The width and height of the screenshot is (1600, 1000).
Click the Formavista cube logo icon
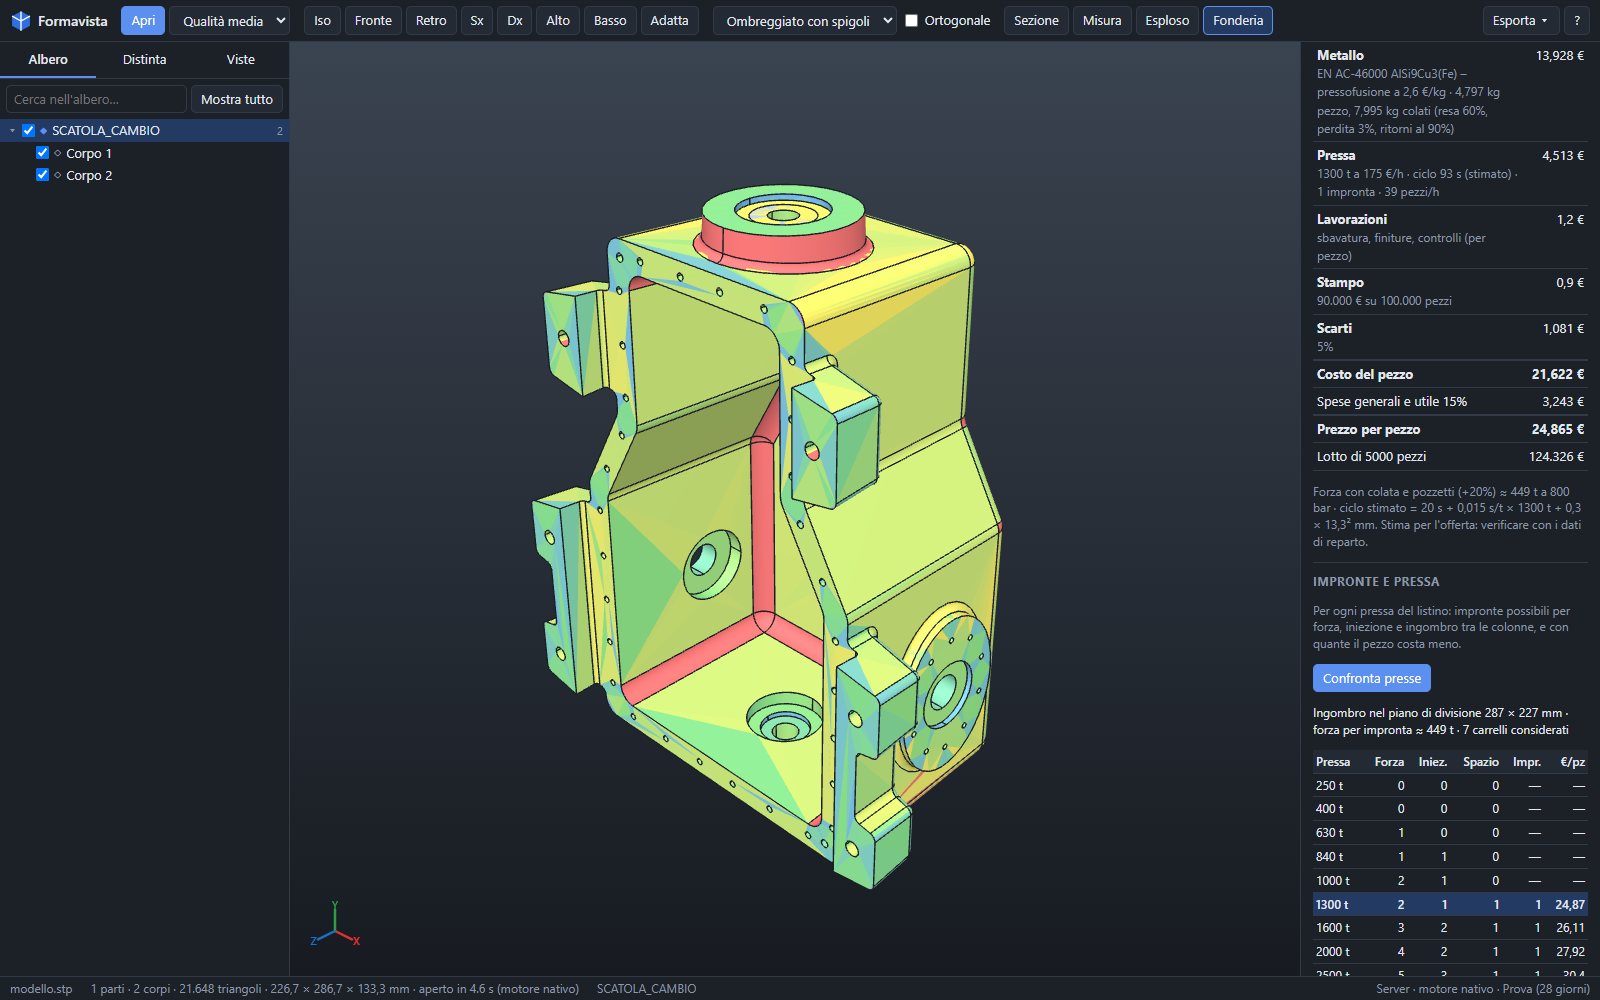pyautogui.click(x=20, y=21)
